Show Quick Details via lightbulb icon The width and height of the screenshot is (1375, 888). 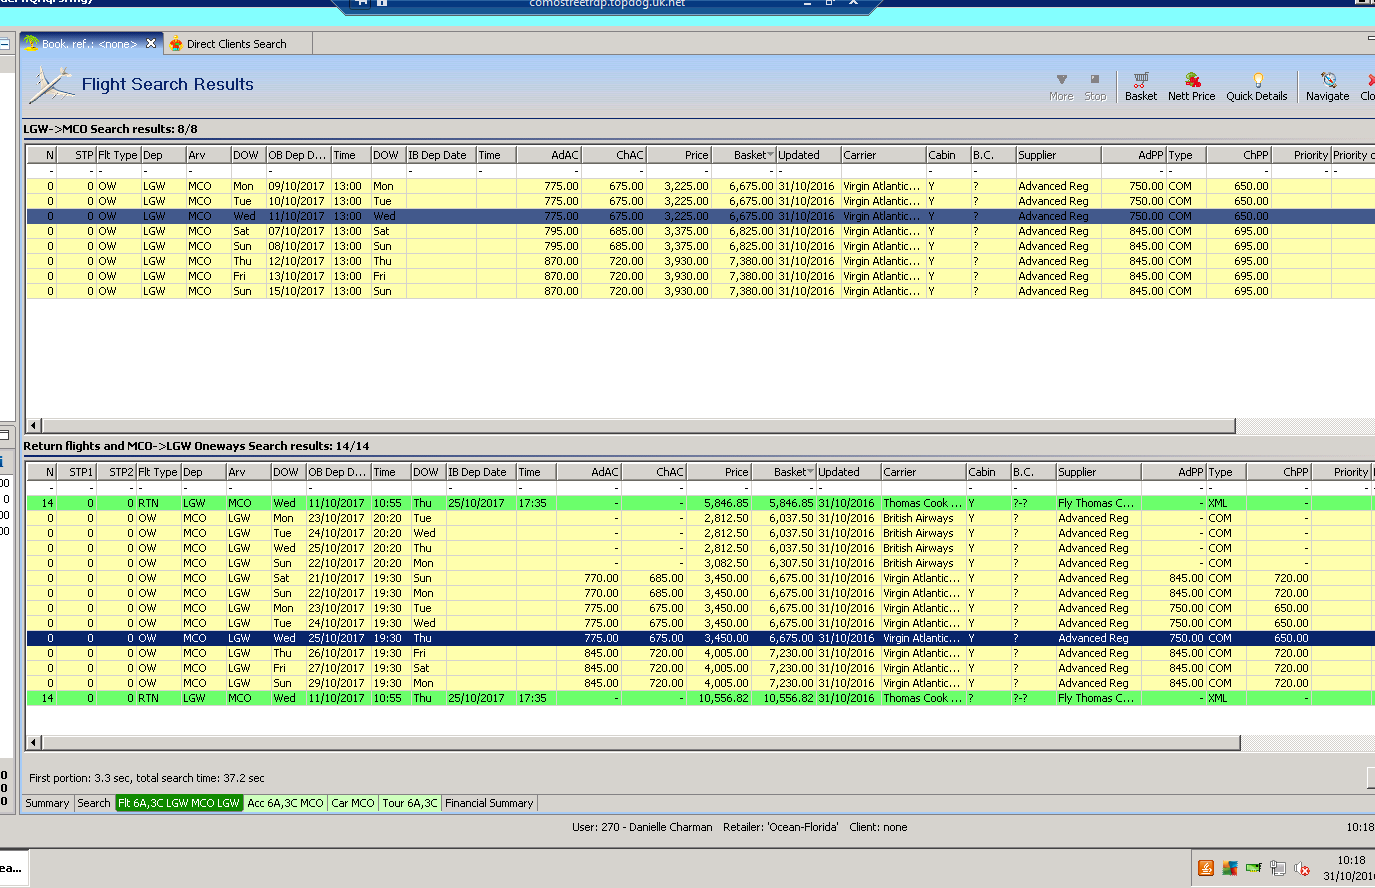point(1257,80)
